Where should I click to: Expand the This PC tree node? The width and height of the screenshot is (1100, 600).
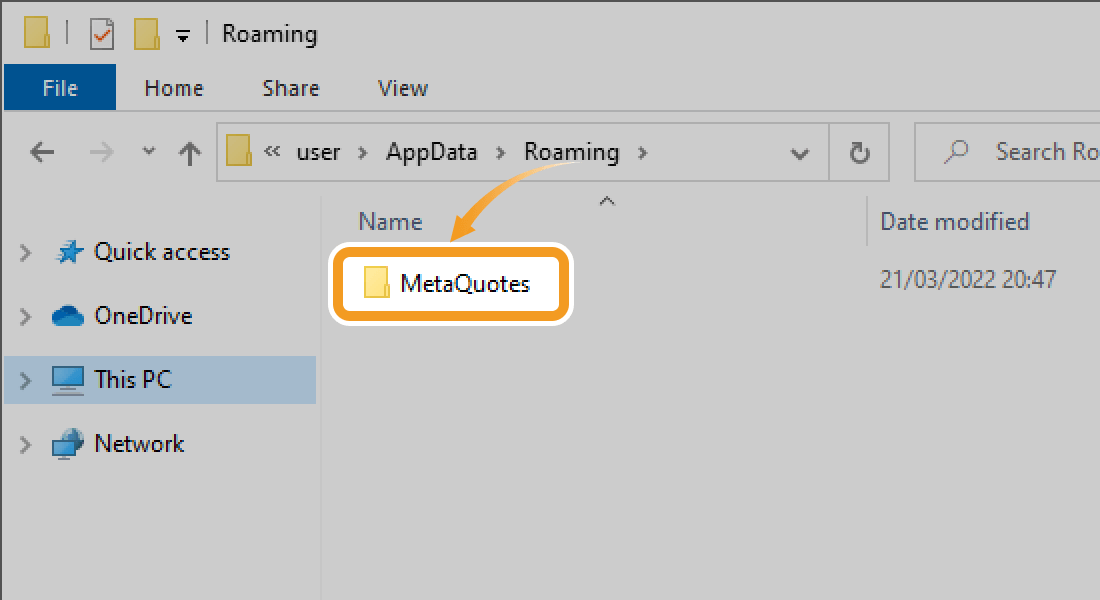pyautogui.click(x=26, y=380)
